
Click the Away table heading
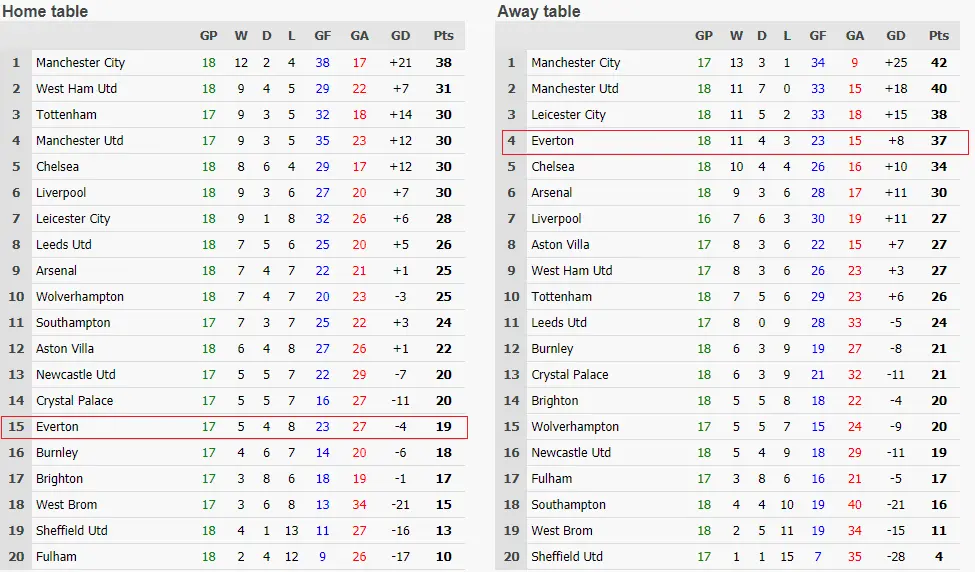538,12
